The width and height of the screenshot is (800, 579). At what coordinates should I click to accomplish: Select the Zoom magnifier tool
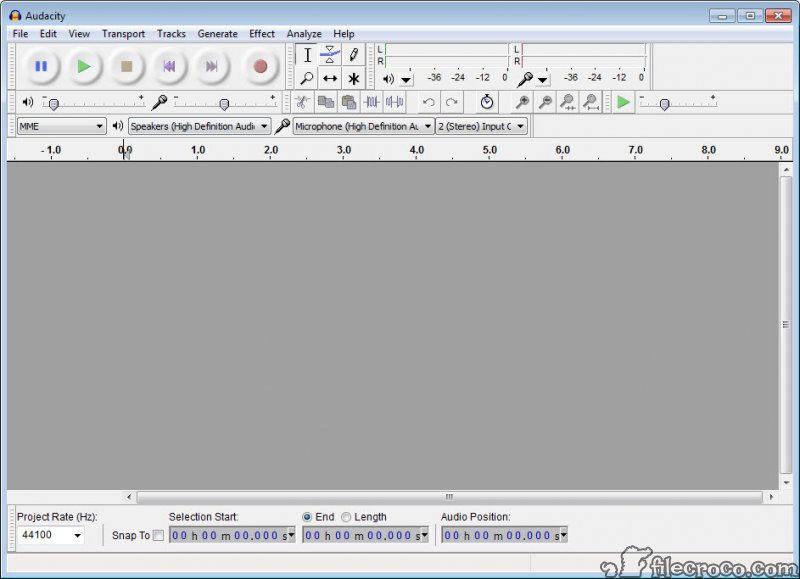point(307,79)
